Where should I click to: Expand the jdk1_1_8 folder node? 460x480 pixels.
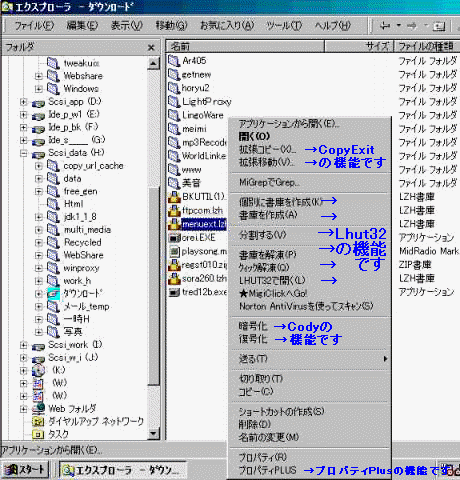click(39, 217)
